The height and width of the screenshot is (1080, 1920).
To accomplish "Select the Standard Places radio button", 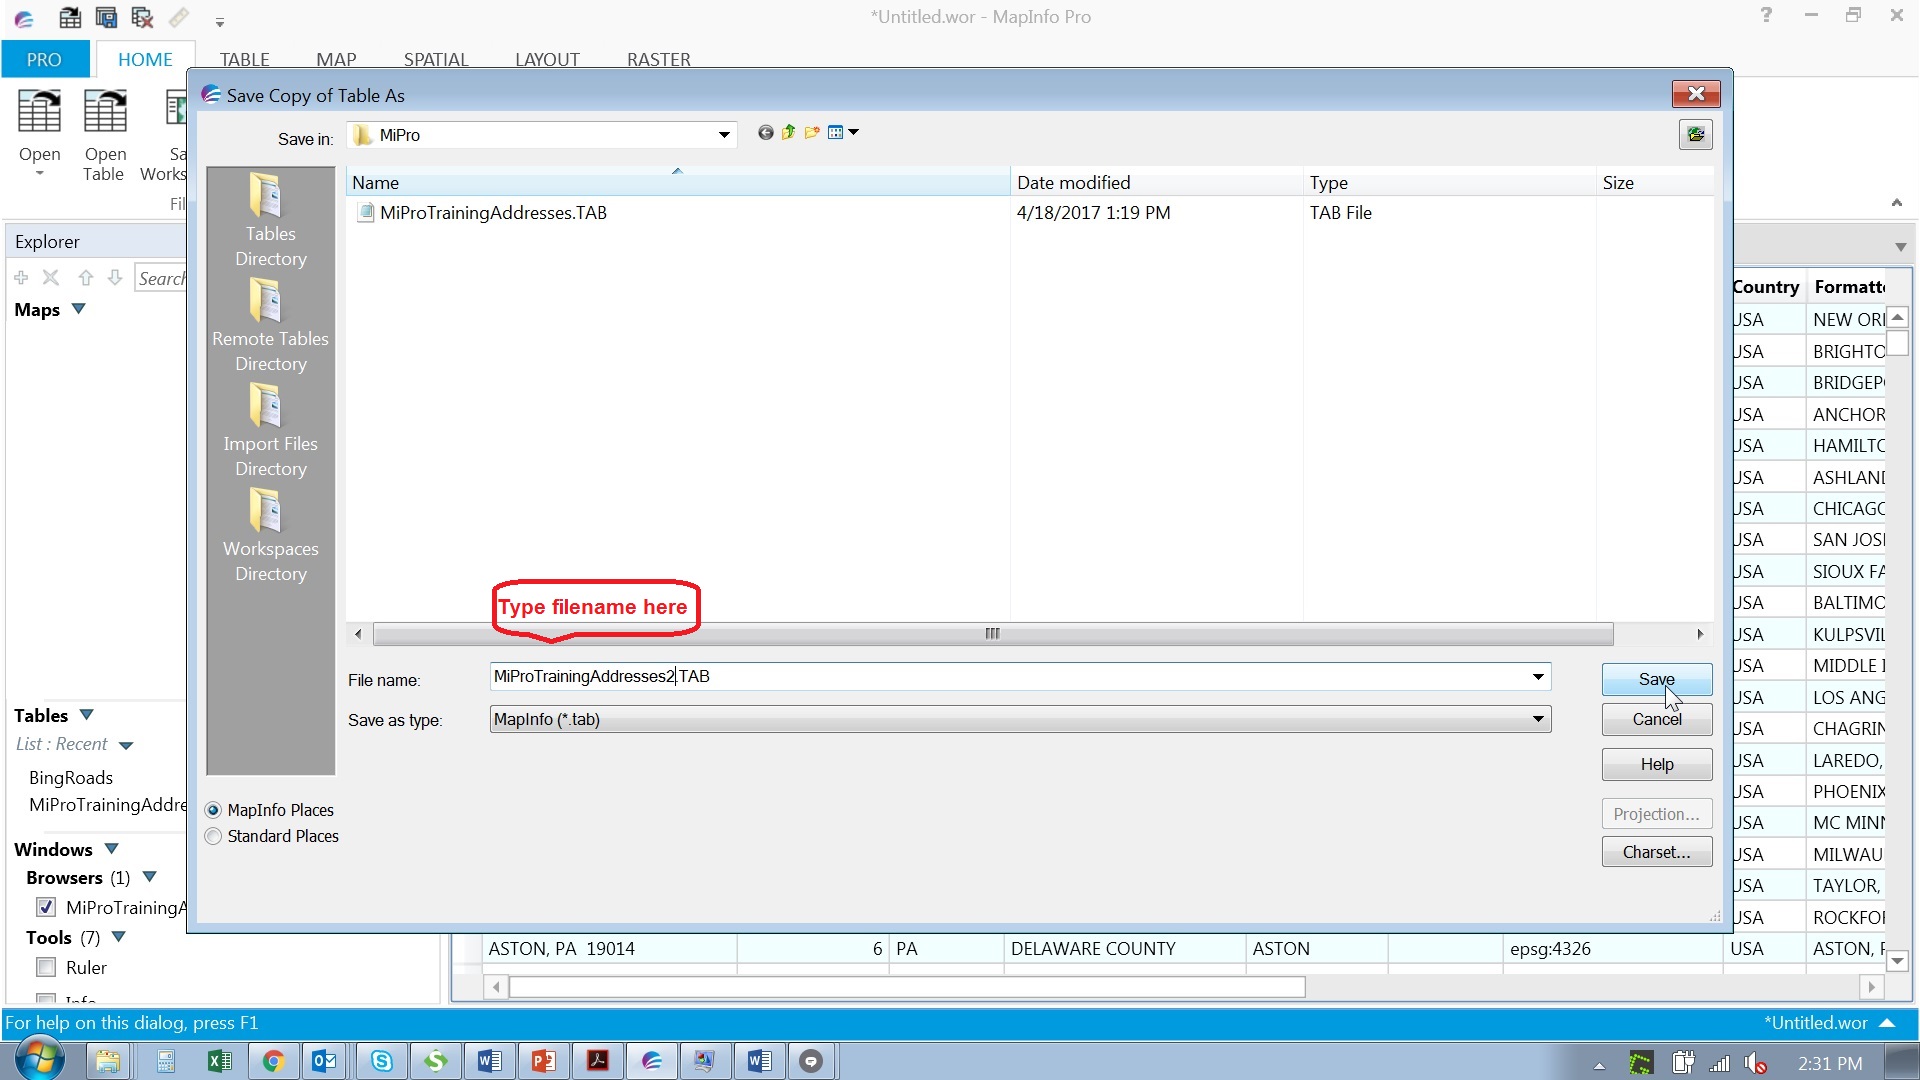I will pyautogui.click(x=213, y=837).
